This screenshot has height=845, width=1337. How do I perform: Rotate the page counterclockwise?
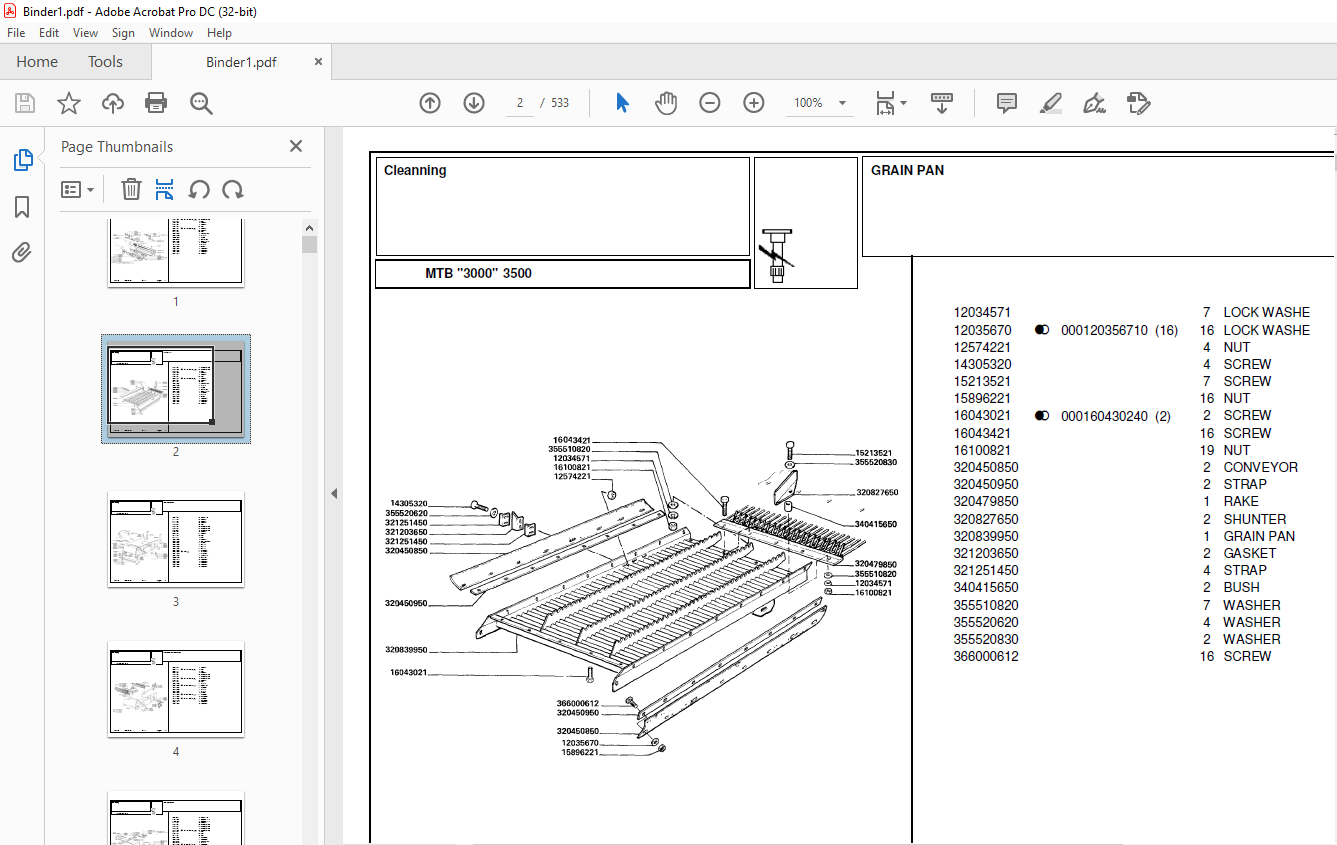click(199, 189)
